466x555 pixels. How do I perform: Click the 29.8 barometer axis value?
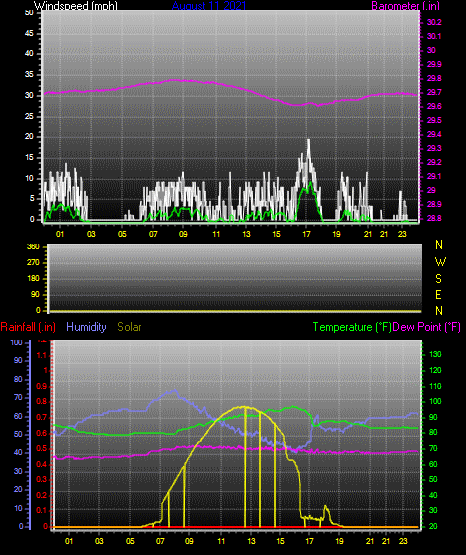tap(434, 79)
